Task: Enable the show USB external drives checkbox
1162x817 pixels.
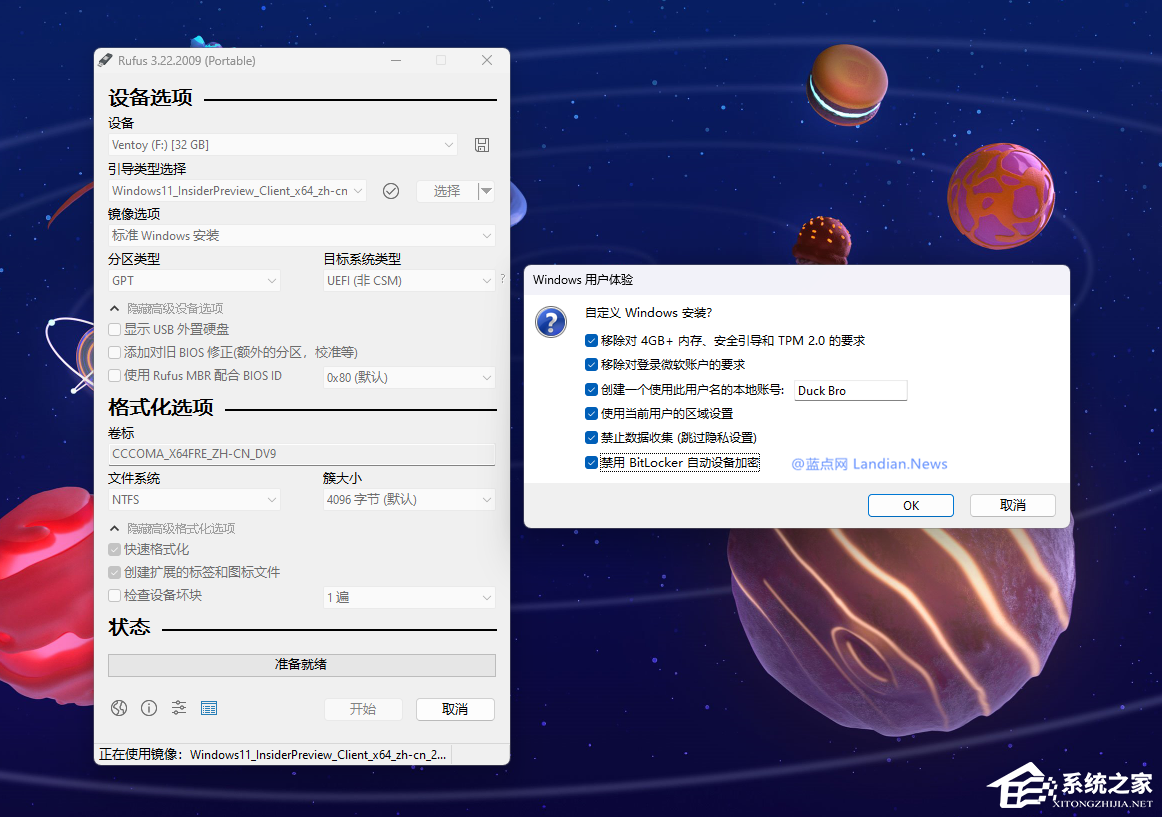Action: pyautogui.click(x=115, y=329)
